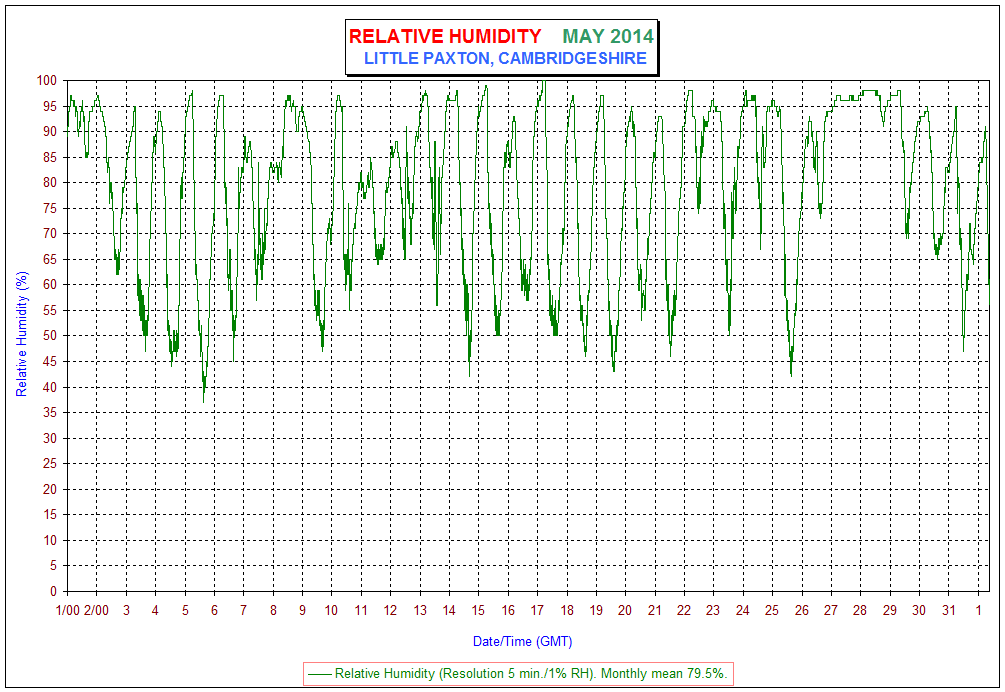The image size is (1005, 692).
Task: Click the y-axis value 100
Action: click(x=47, y=81)
